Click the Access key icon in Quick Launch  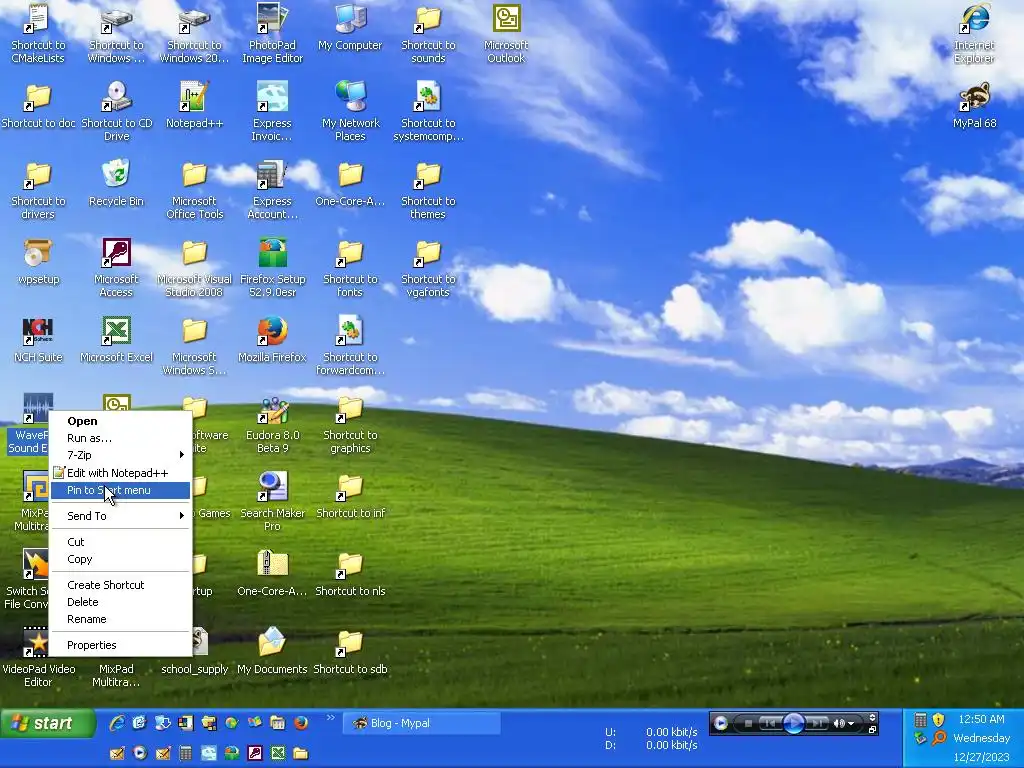255,753
